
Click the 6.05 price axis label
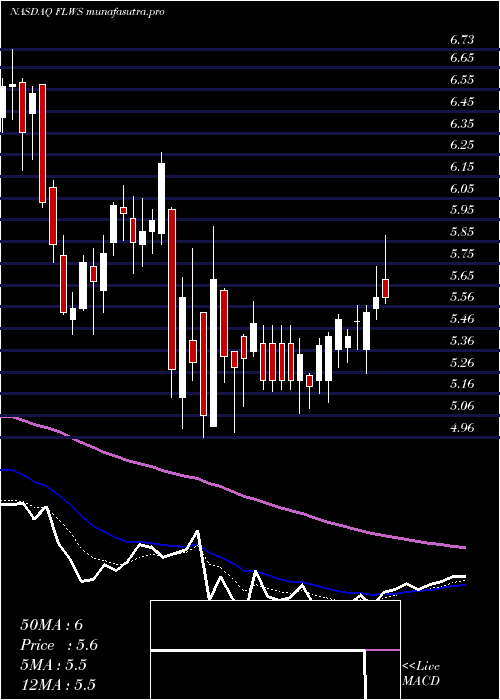point(462,188)
